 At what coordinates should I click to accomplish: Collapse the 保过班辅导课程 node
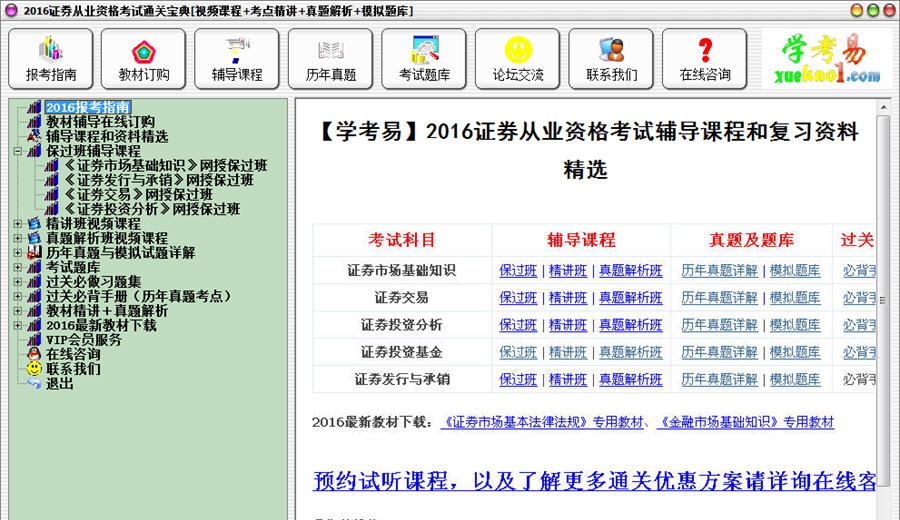18,152
